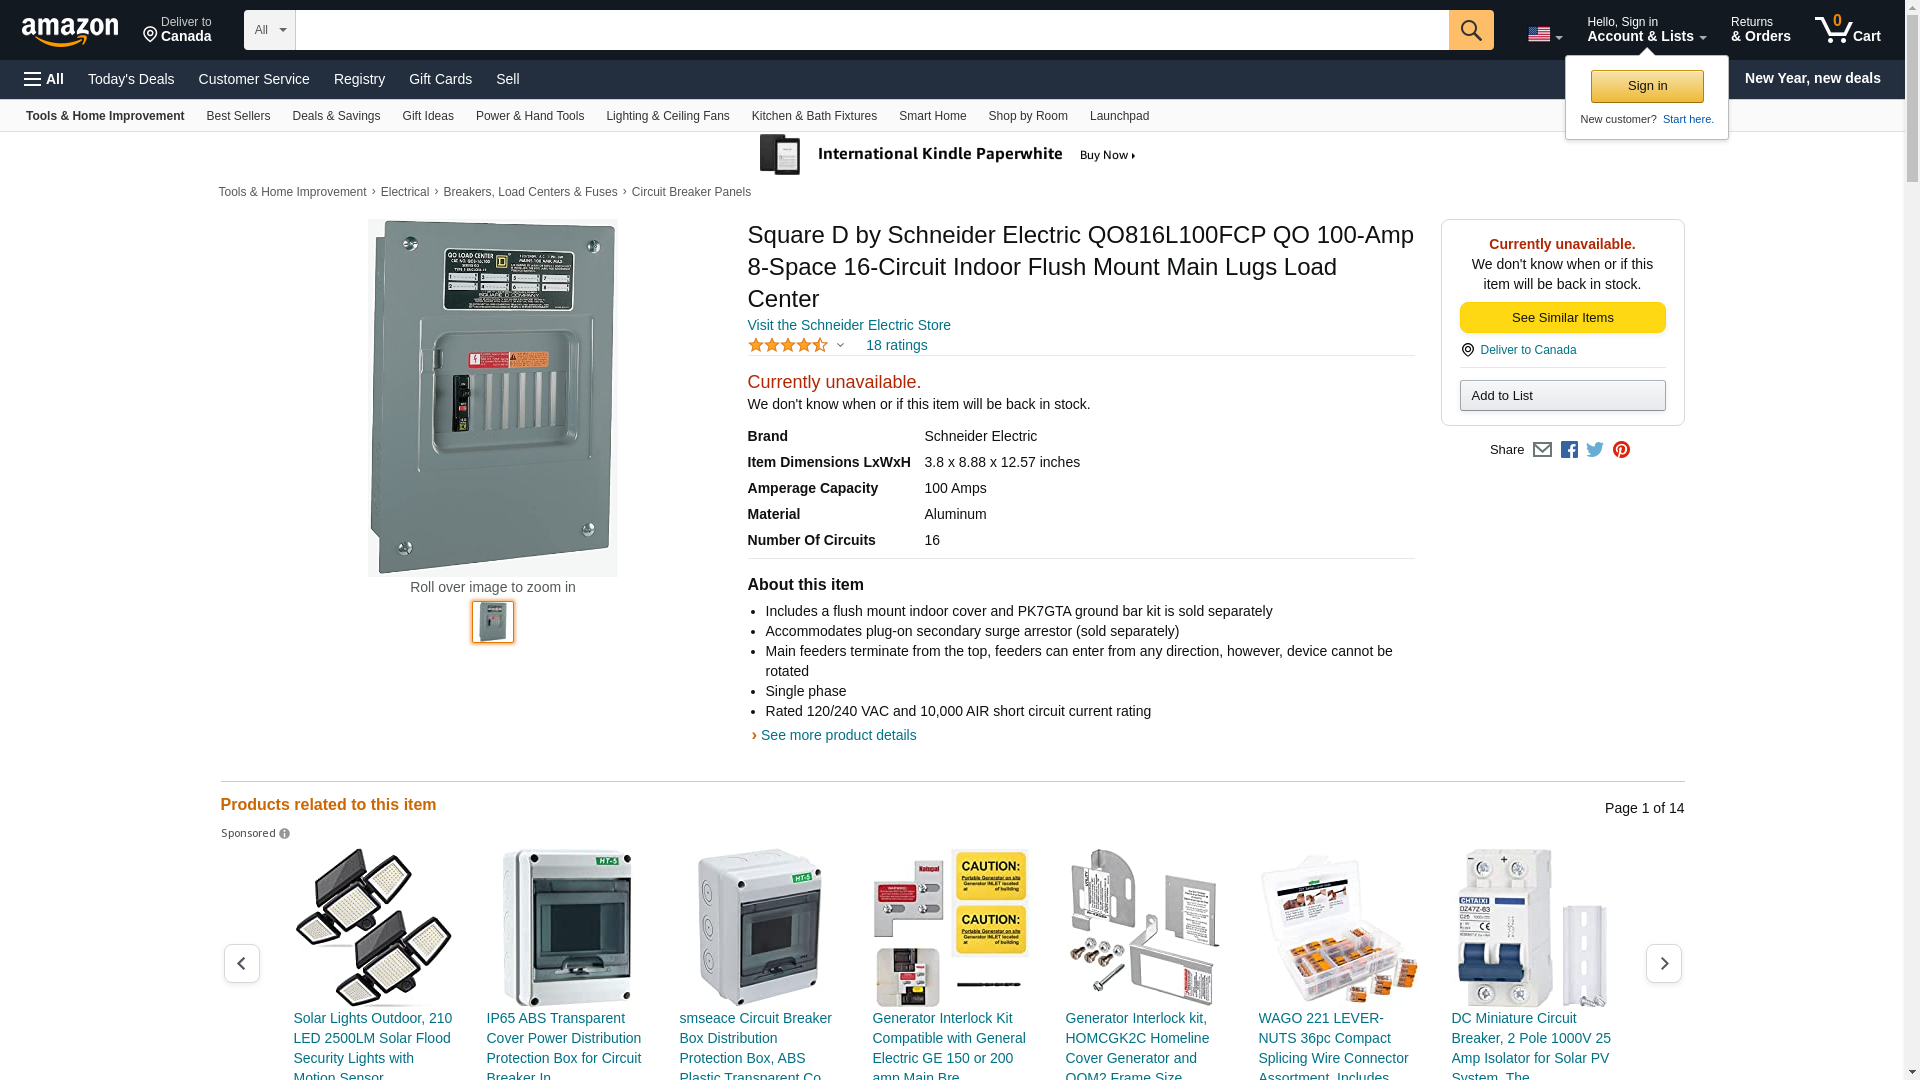Viewport: 1920px width, 1080px height.
Task: Open the search category All dropdown
Action: (269, 30)
